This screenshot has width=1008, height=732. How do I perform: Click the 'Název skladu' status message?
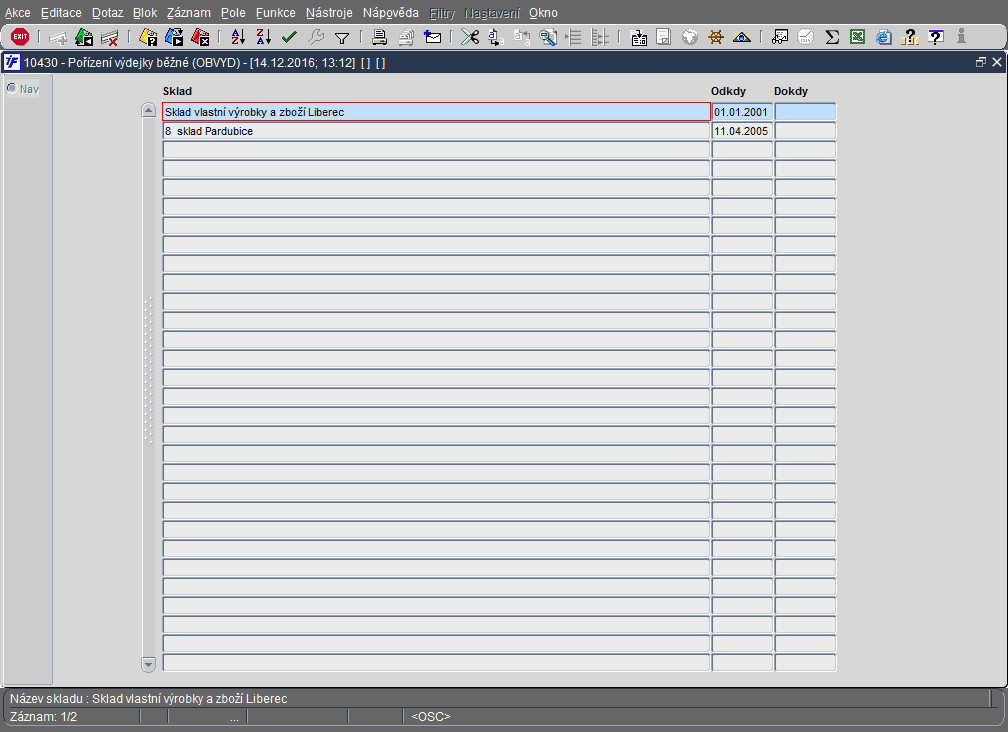click(148, 699)
